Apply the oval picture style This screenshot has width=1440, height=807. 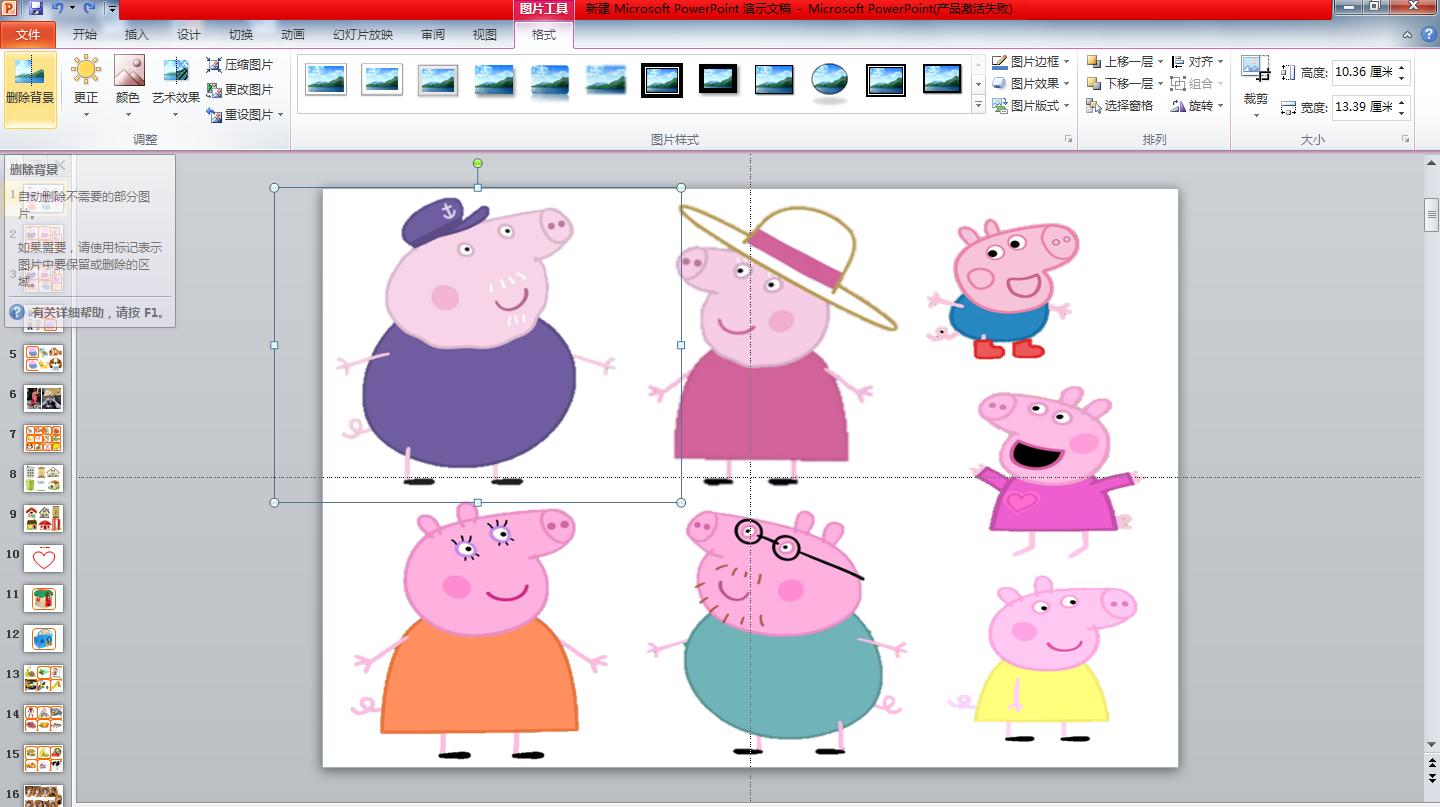coord(830,80)
